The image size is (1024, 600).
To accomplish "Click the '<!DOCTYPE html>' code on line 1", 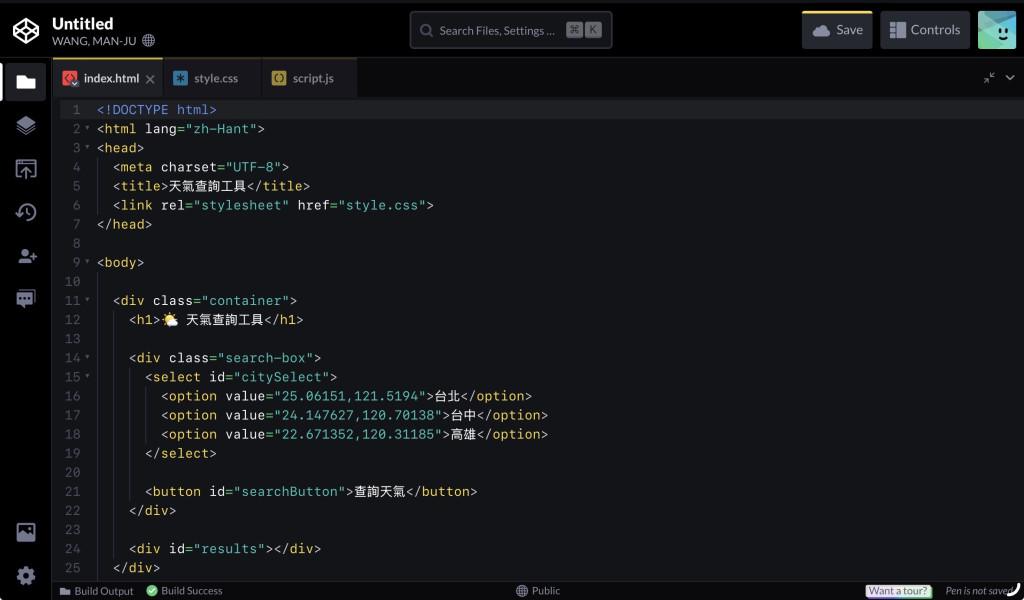I will point(157,110).
